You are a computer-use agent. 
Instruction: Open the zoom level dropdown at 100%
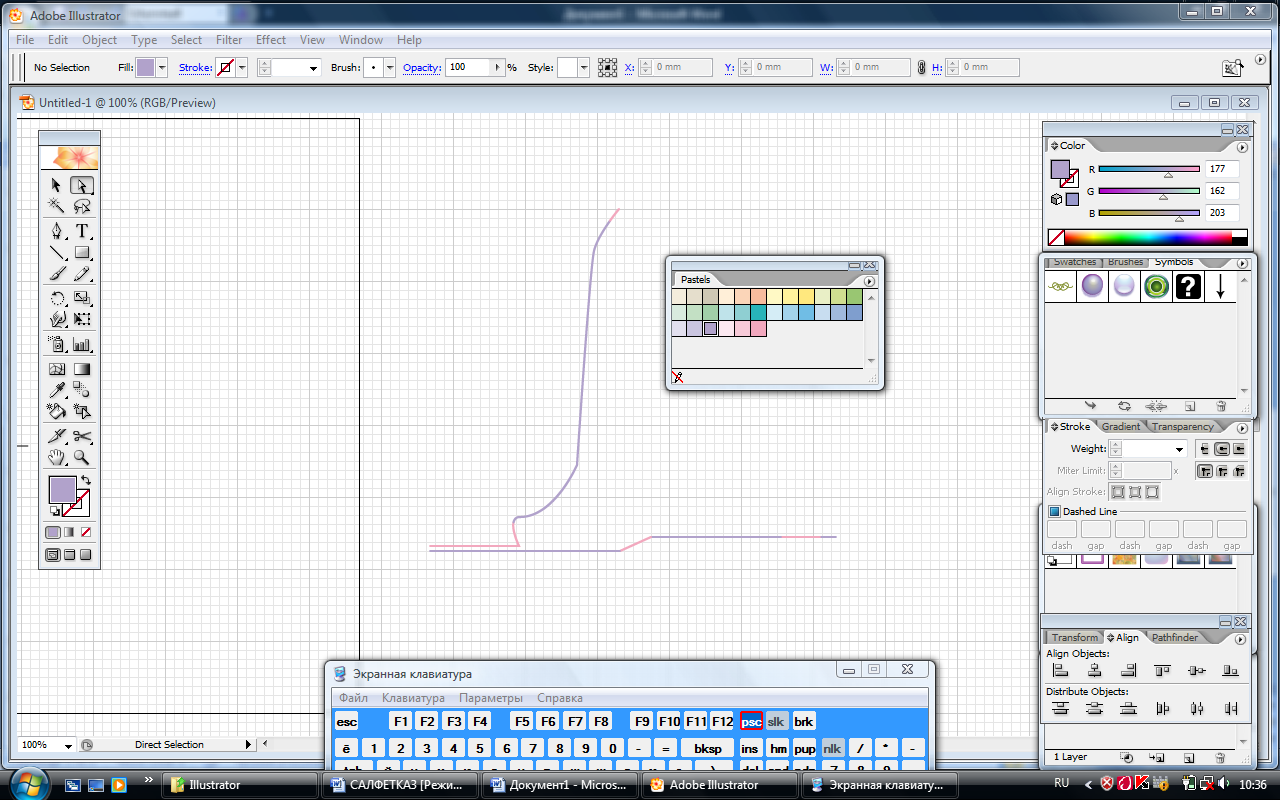point(68,745)
